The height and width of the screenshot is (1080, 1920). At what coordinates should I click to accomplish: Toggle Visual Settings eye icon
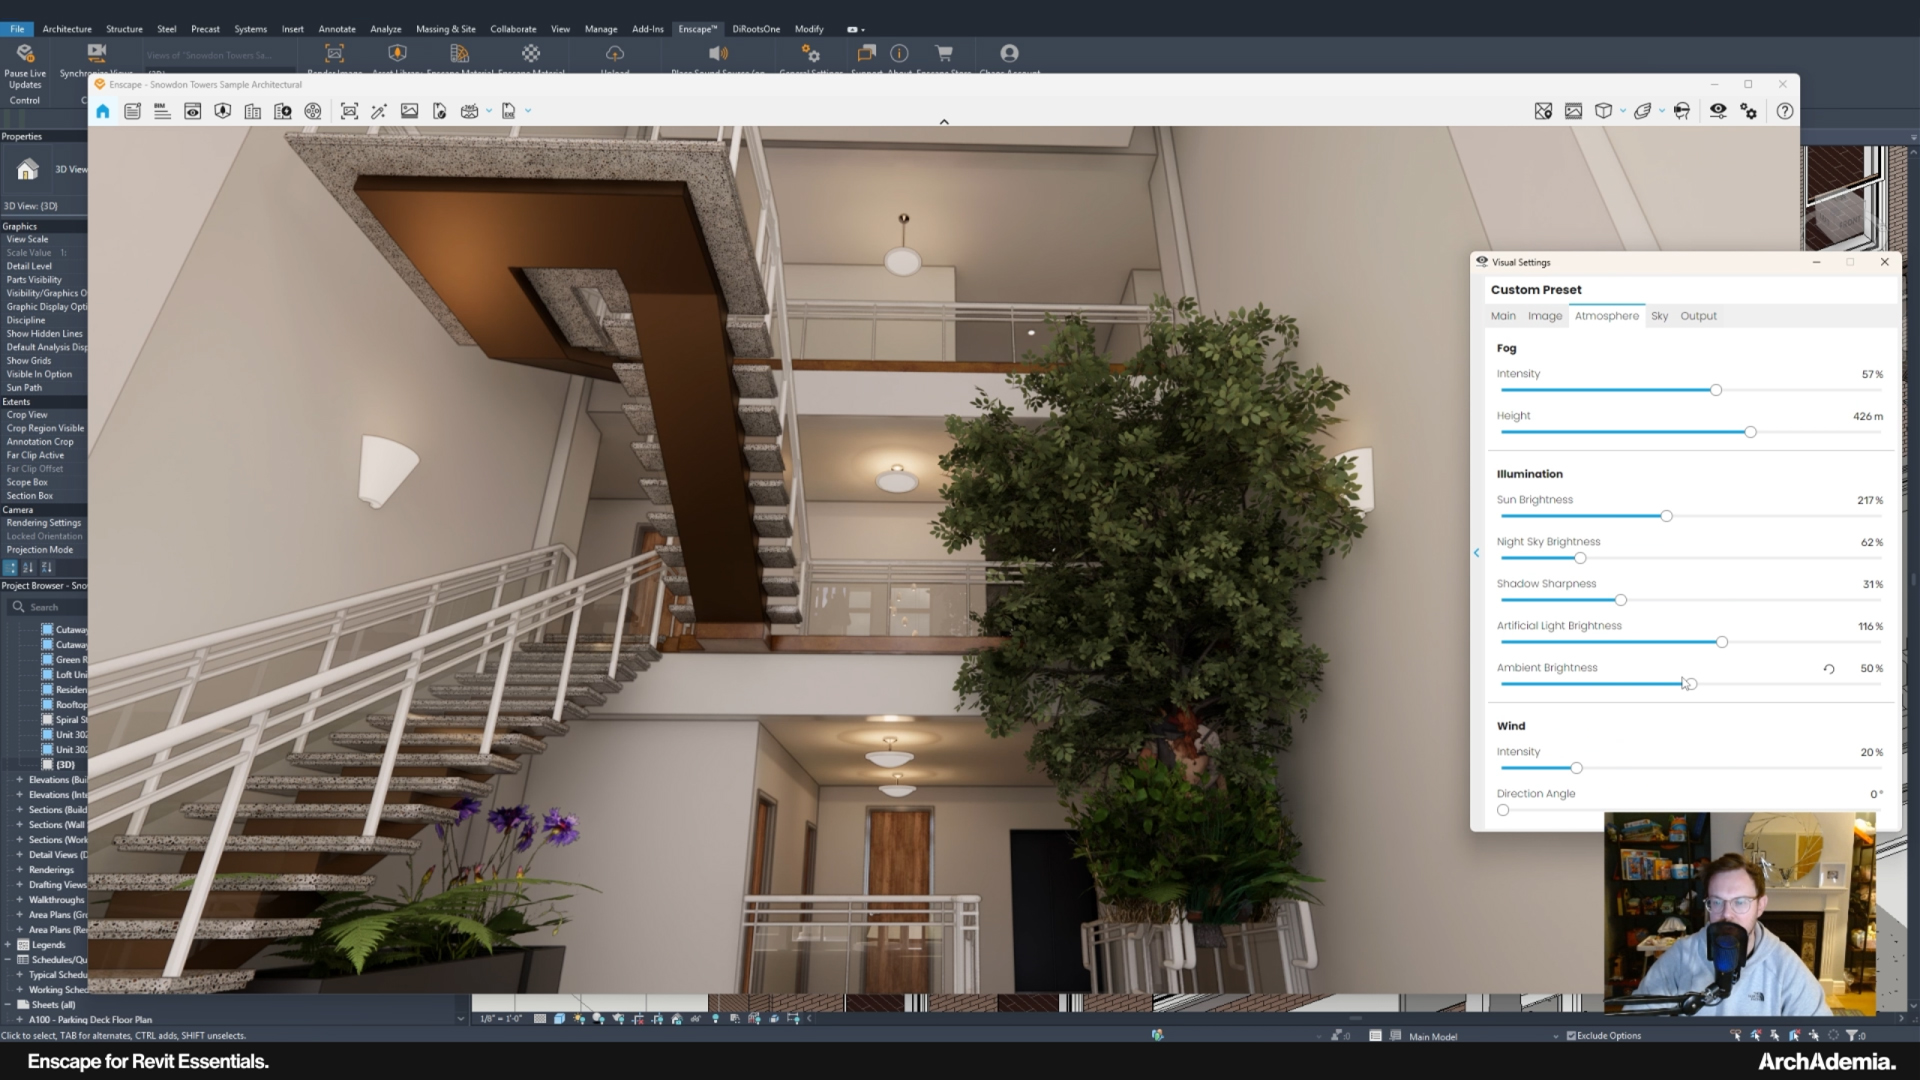[x=1718, y=111]
